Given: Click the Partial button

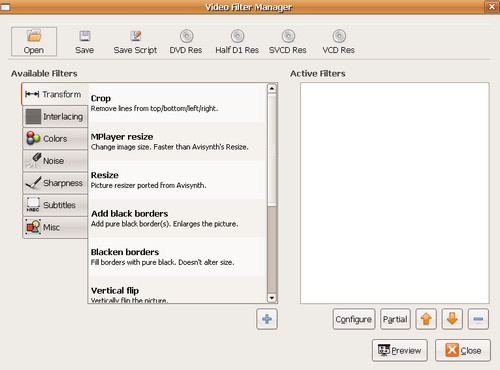Looking at the screenshot, I should [x=395, y=319].
